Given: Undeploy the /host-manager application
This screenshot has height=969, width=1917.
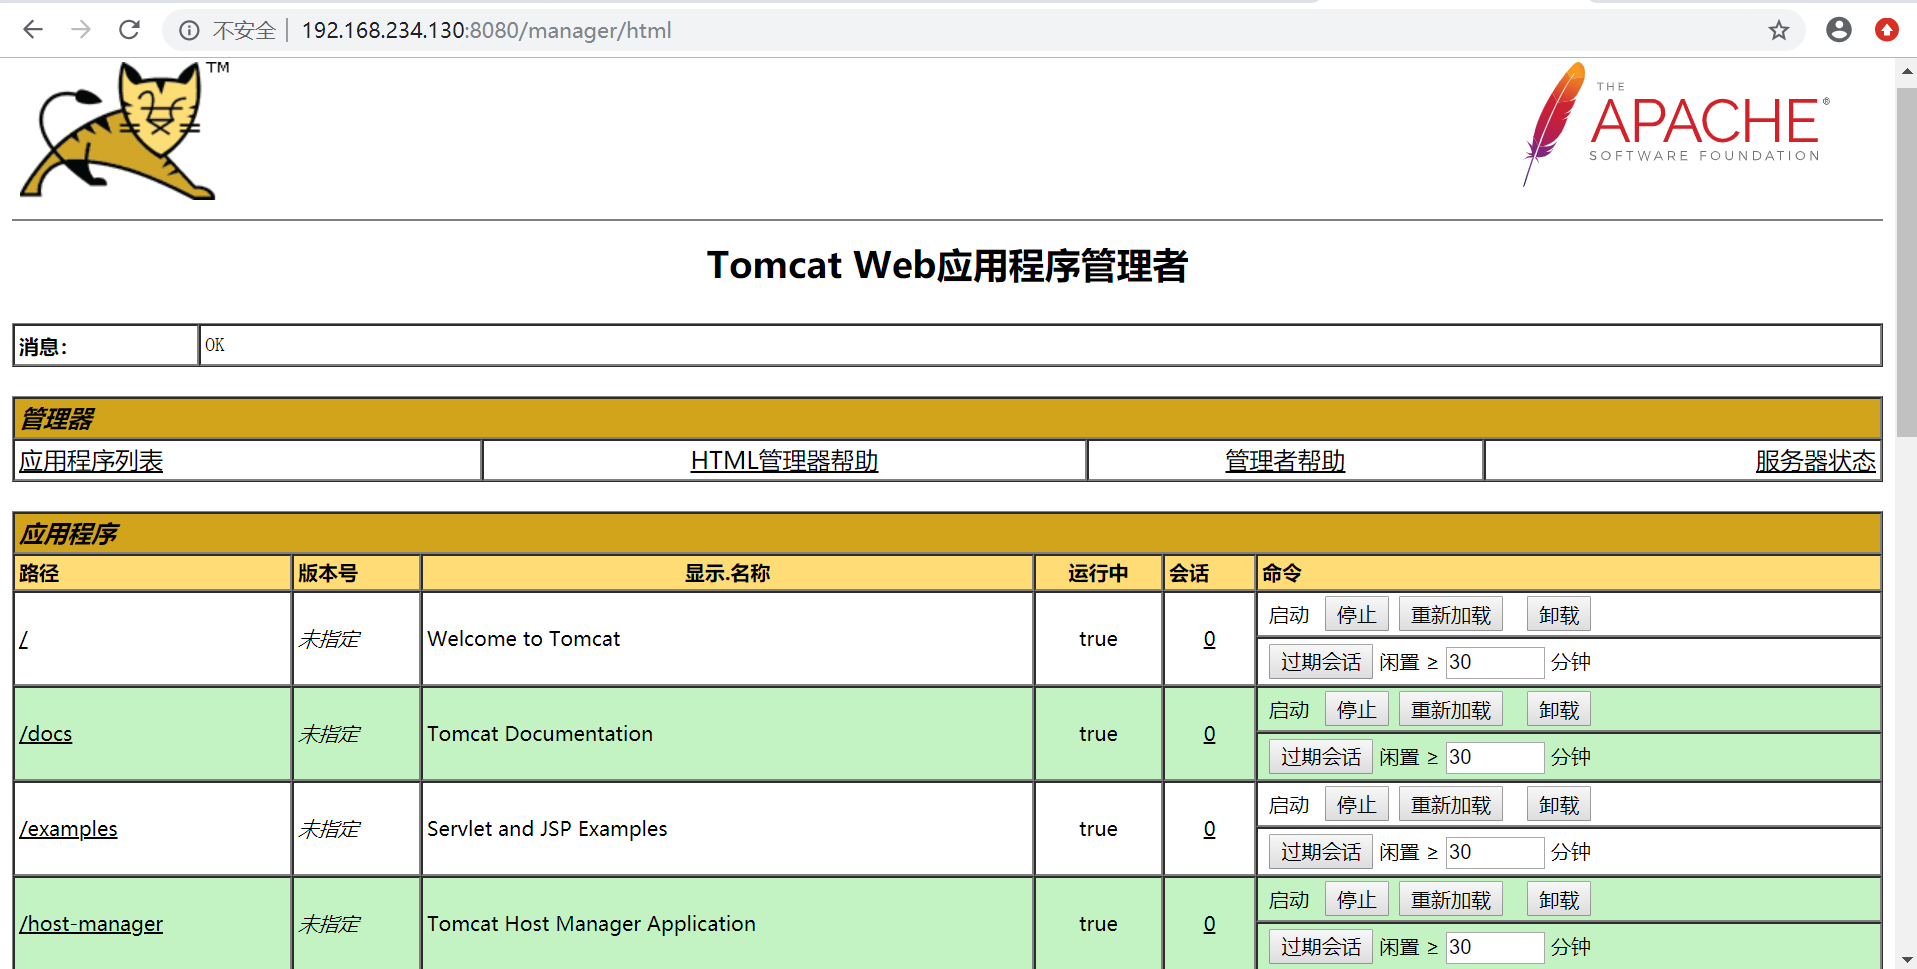Looking at the screenshot, I should coord(1558,900).
